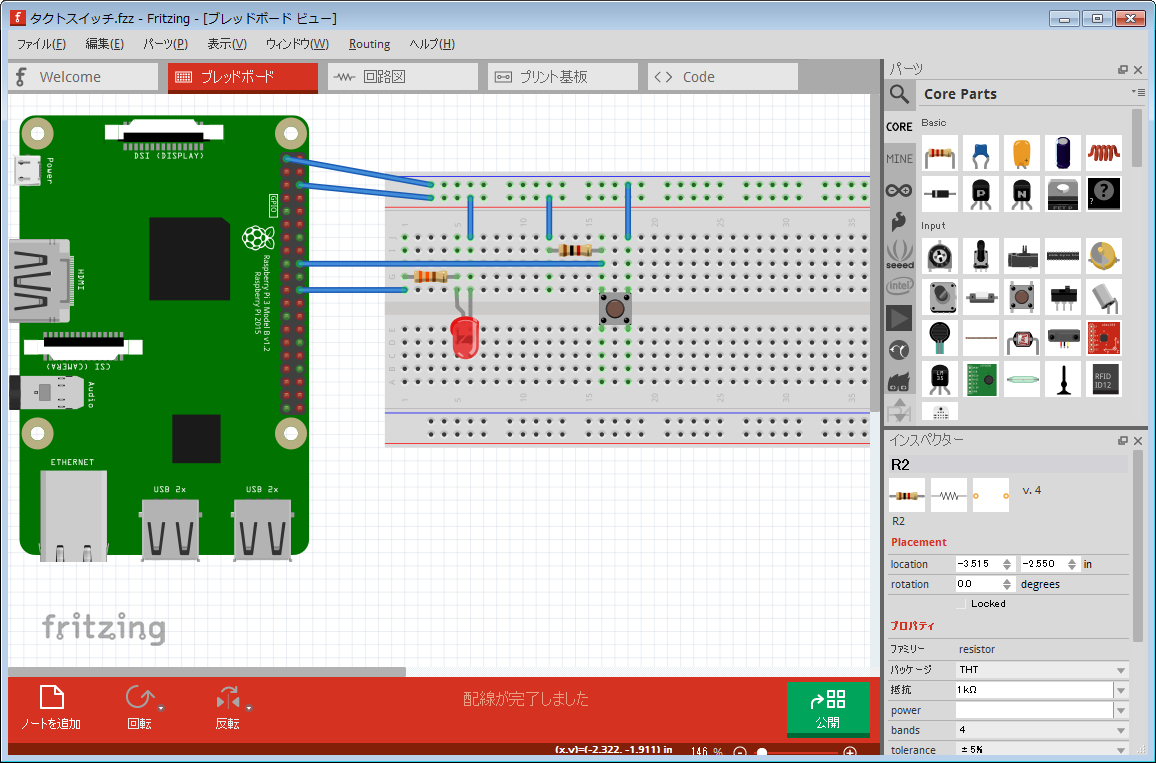Image resolution: width=1156 pixels, height=763 pixels.
Task: Open the Arduino parts bin
Action: coord(899,190)
